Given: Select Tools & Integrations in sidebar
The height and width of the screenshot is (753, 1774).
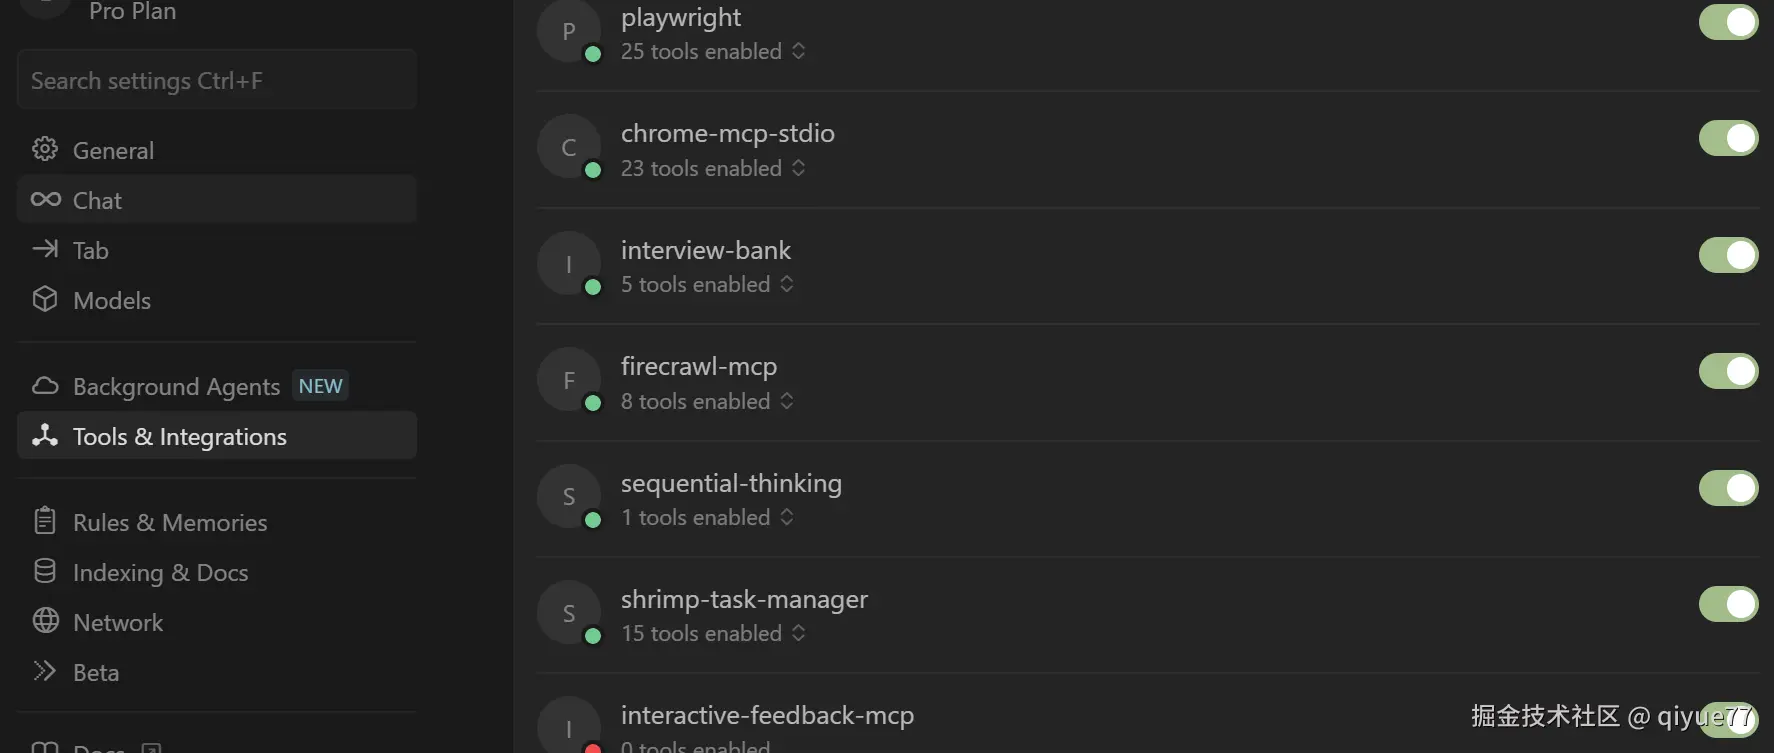Looking at the screenshot, I should 180,436.
